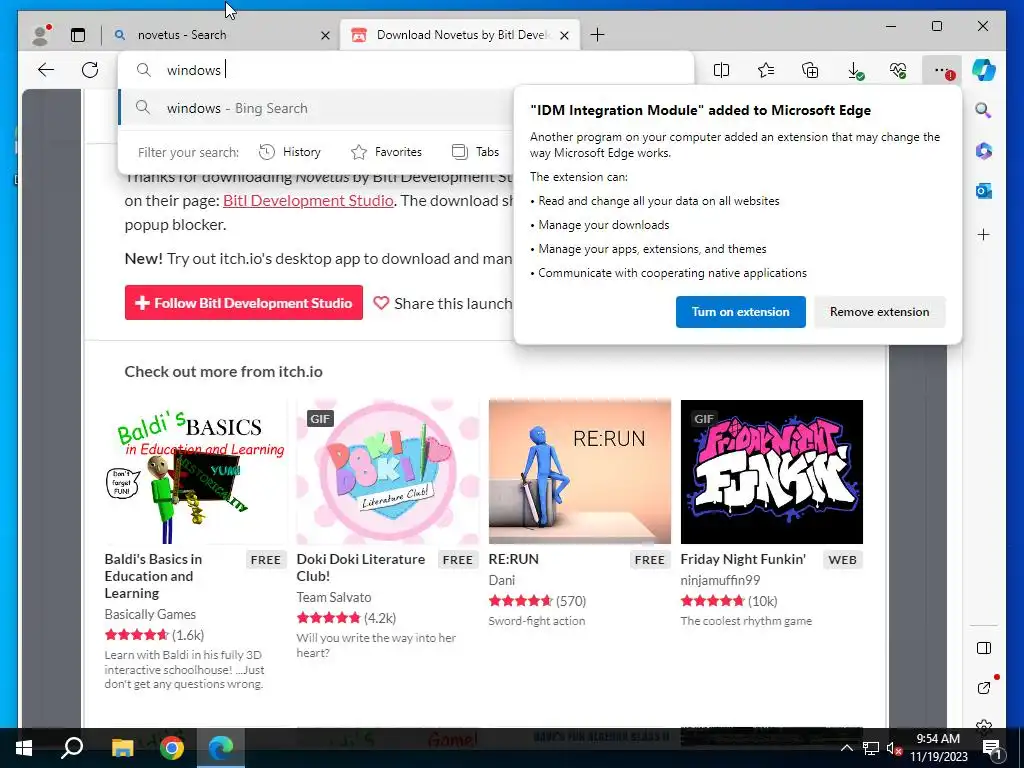Open a new tab with plus button
Screen dimensions: 1024x768
click(x=597, y=35)
